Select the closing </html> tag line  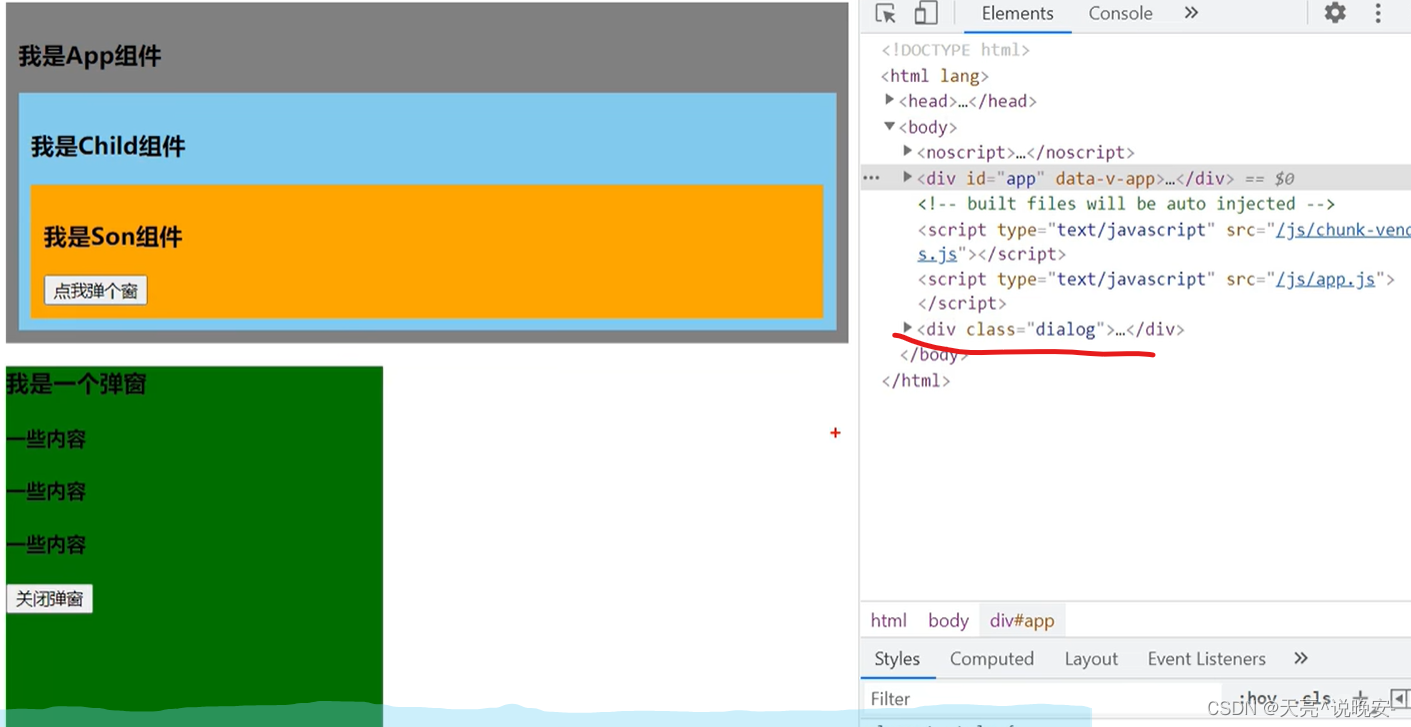916,380
